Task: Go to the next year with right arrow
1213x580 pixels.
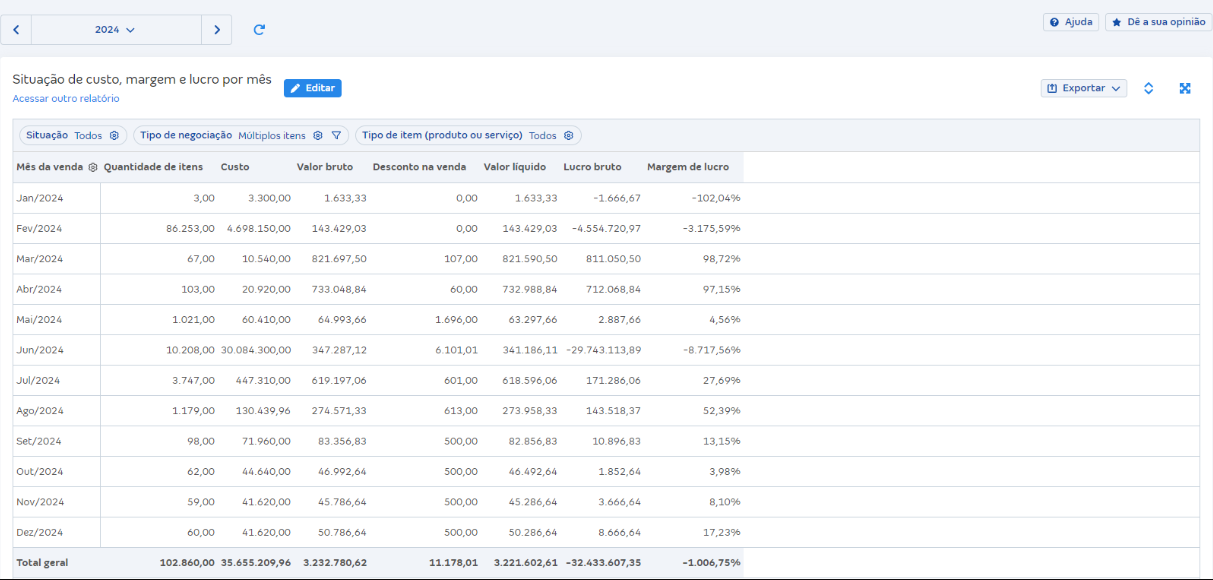Action: tap(217, 30)
